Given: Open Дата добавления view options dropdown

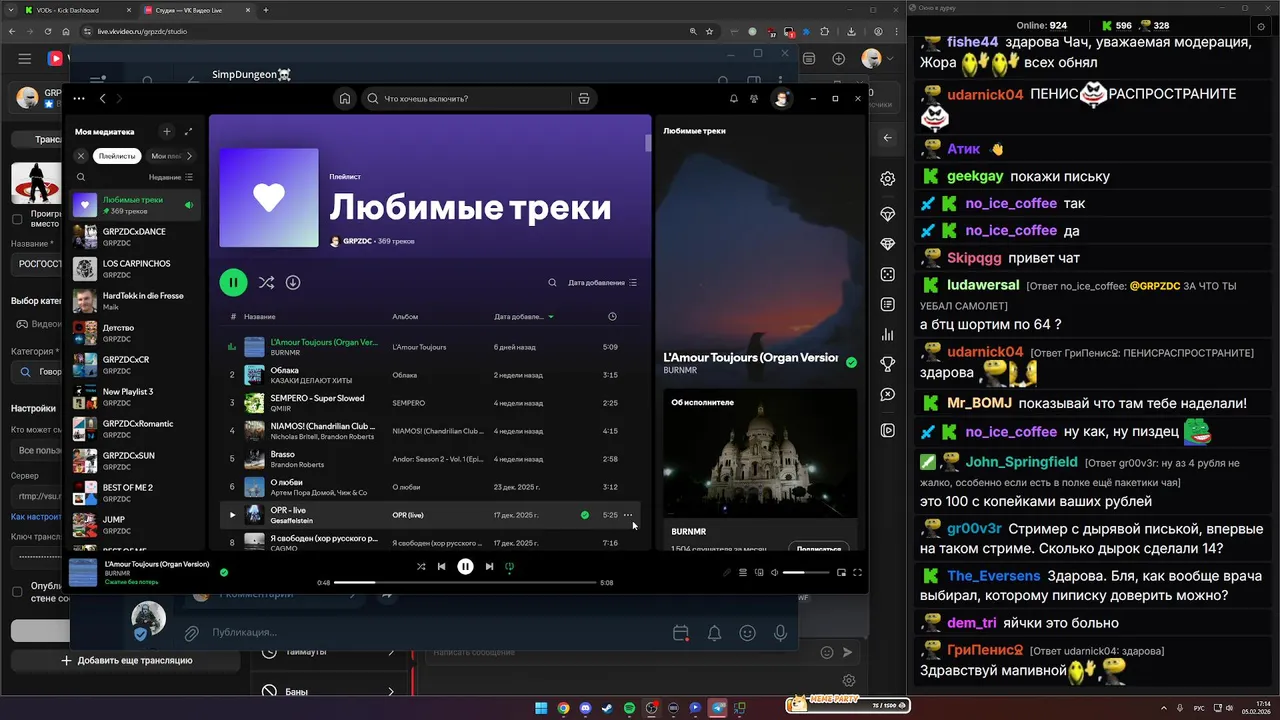Looking at the screenshot, I should (603, 283).
